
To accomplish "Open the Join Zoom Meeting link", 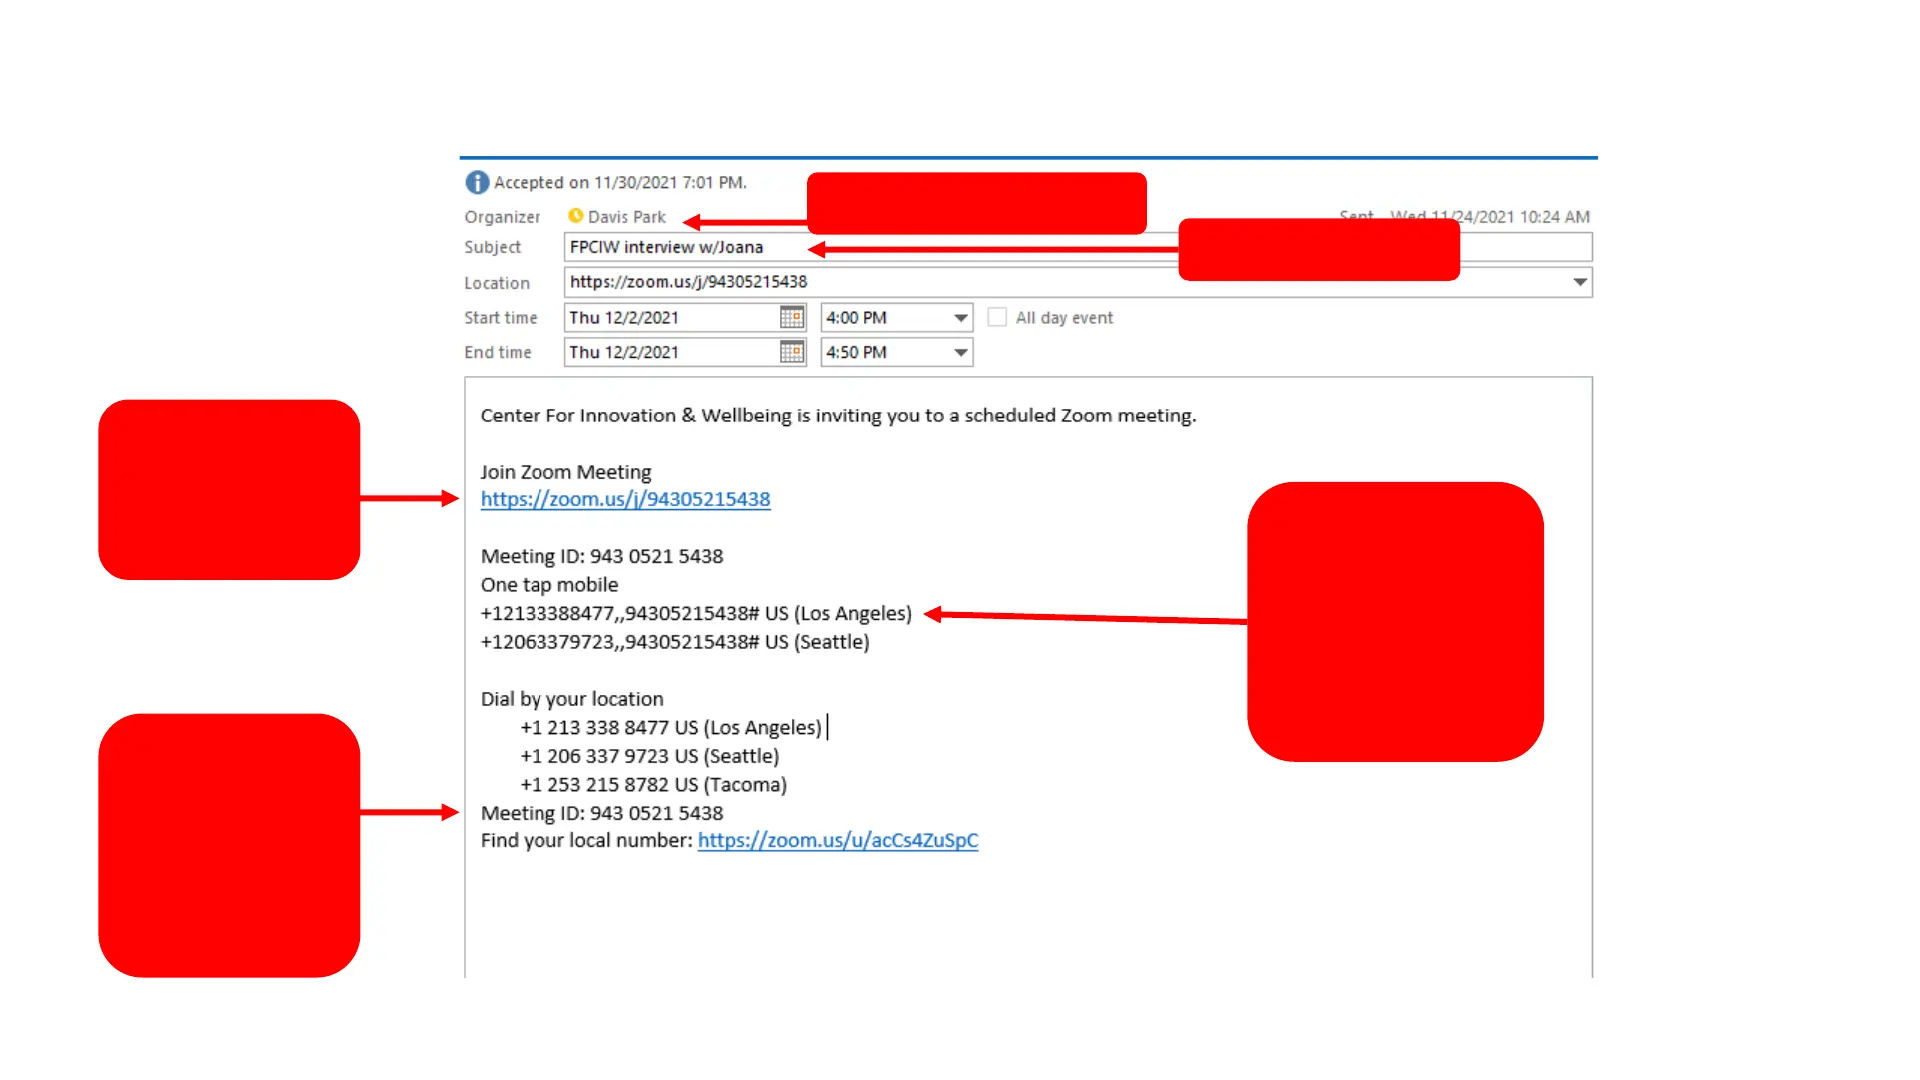I will coord(625,499).
